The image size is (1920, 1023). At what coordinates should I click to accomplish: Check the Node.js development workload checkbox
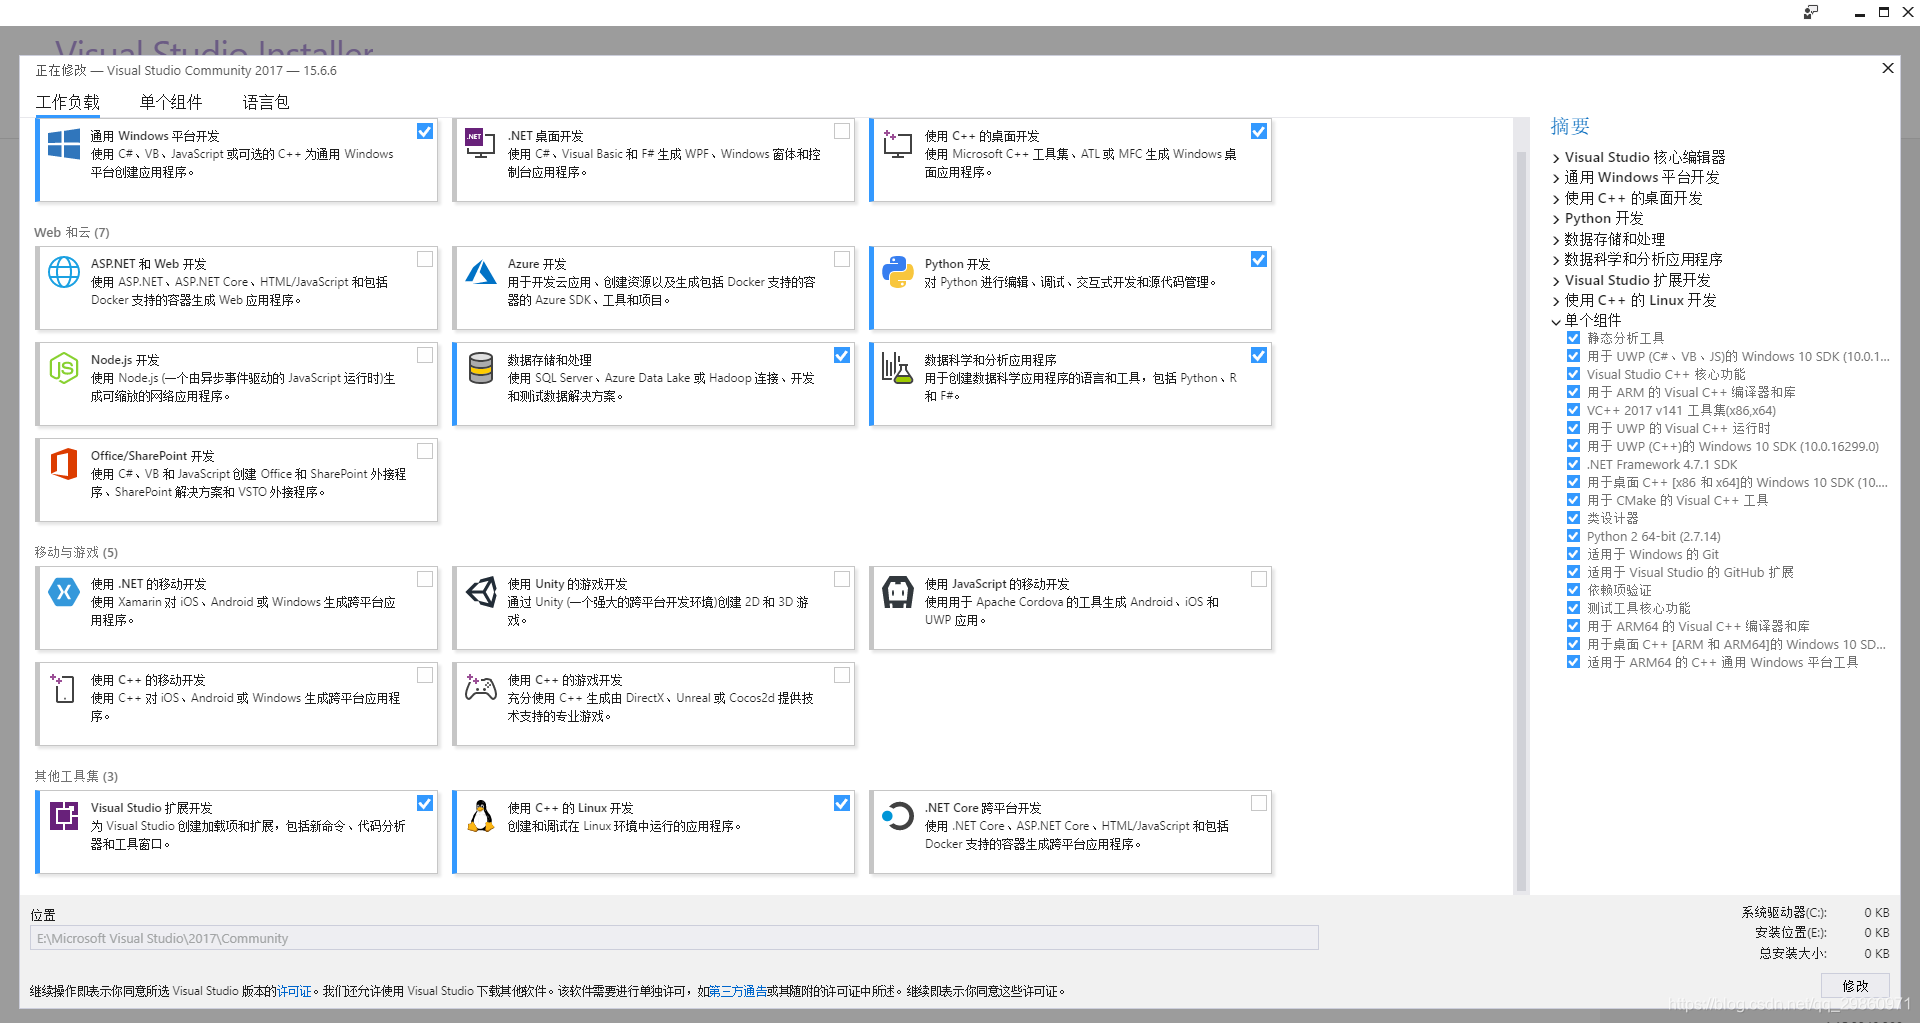point(425,355)
